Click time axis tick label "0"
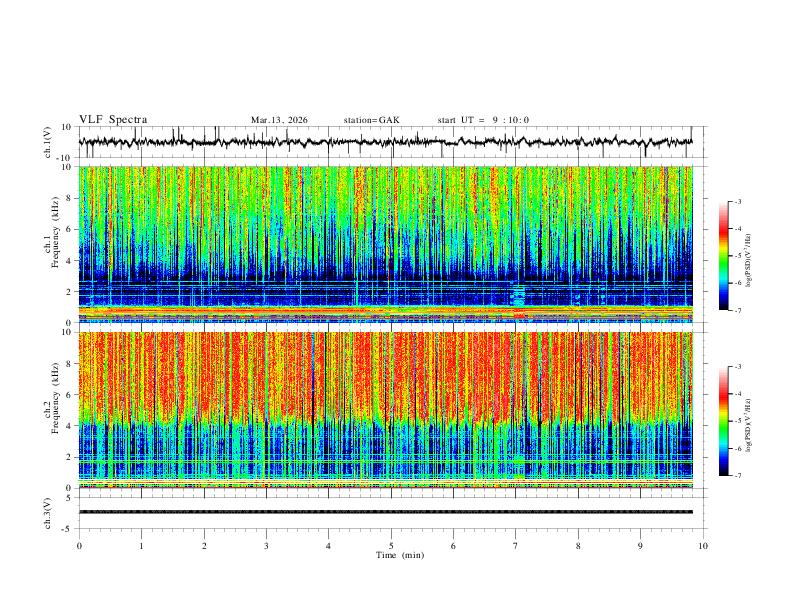Viewport: 792px width, 612px height. click(79, 546)
